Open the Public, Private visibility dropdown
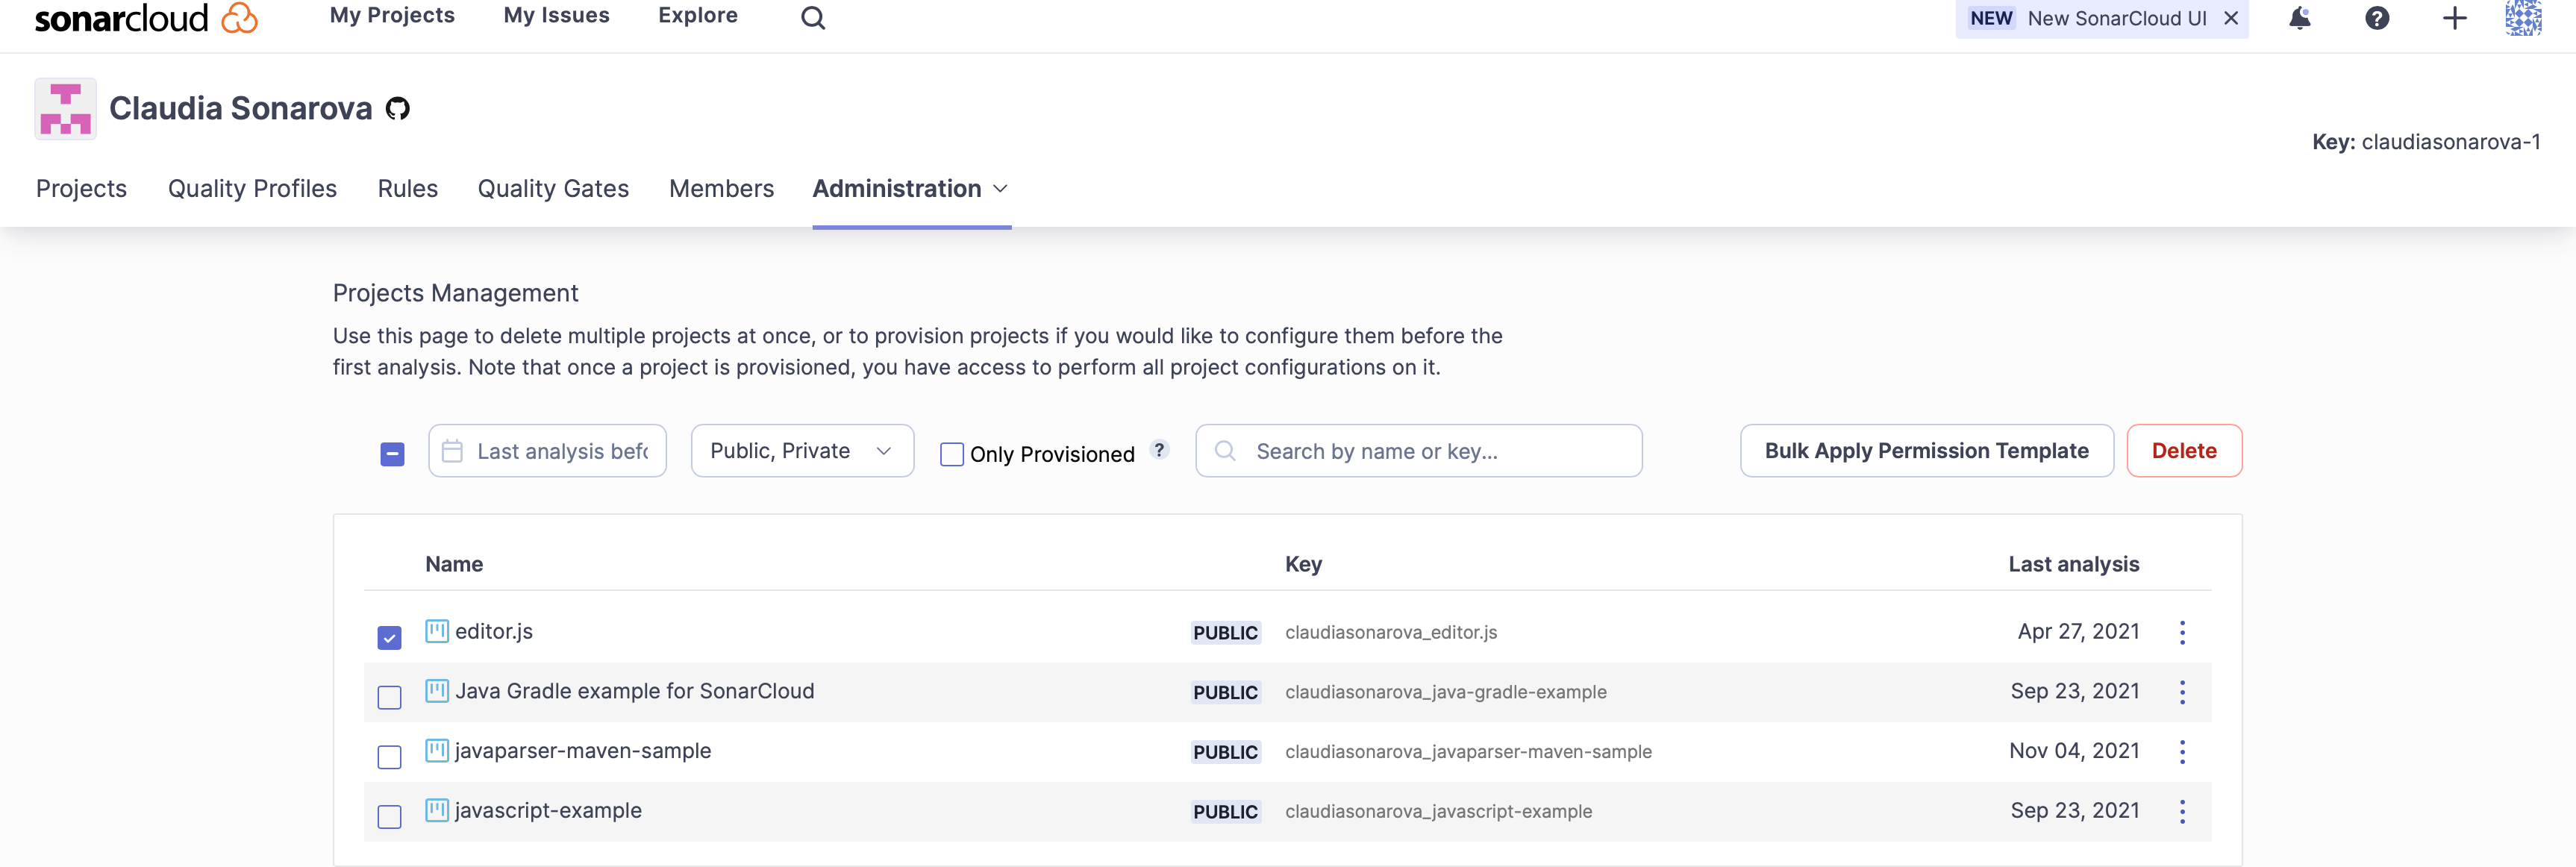The height and width of the screenshot is (867, 2576). [x=802, y=451]
